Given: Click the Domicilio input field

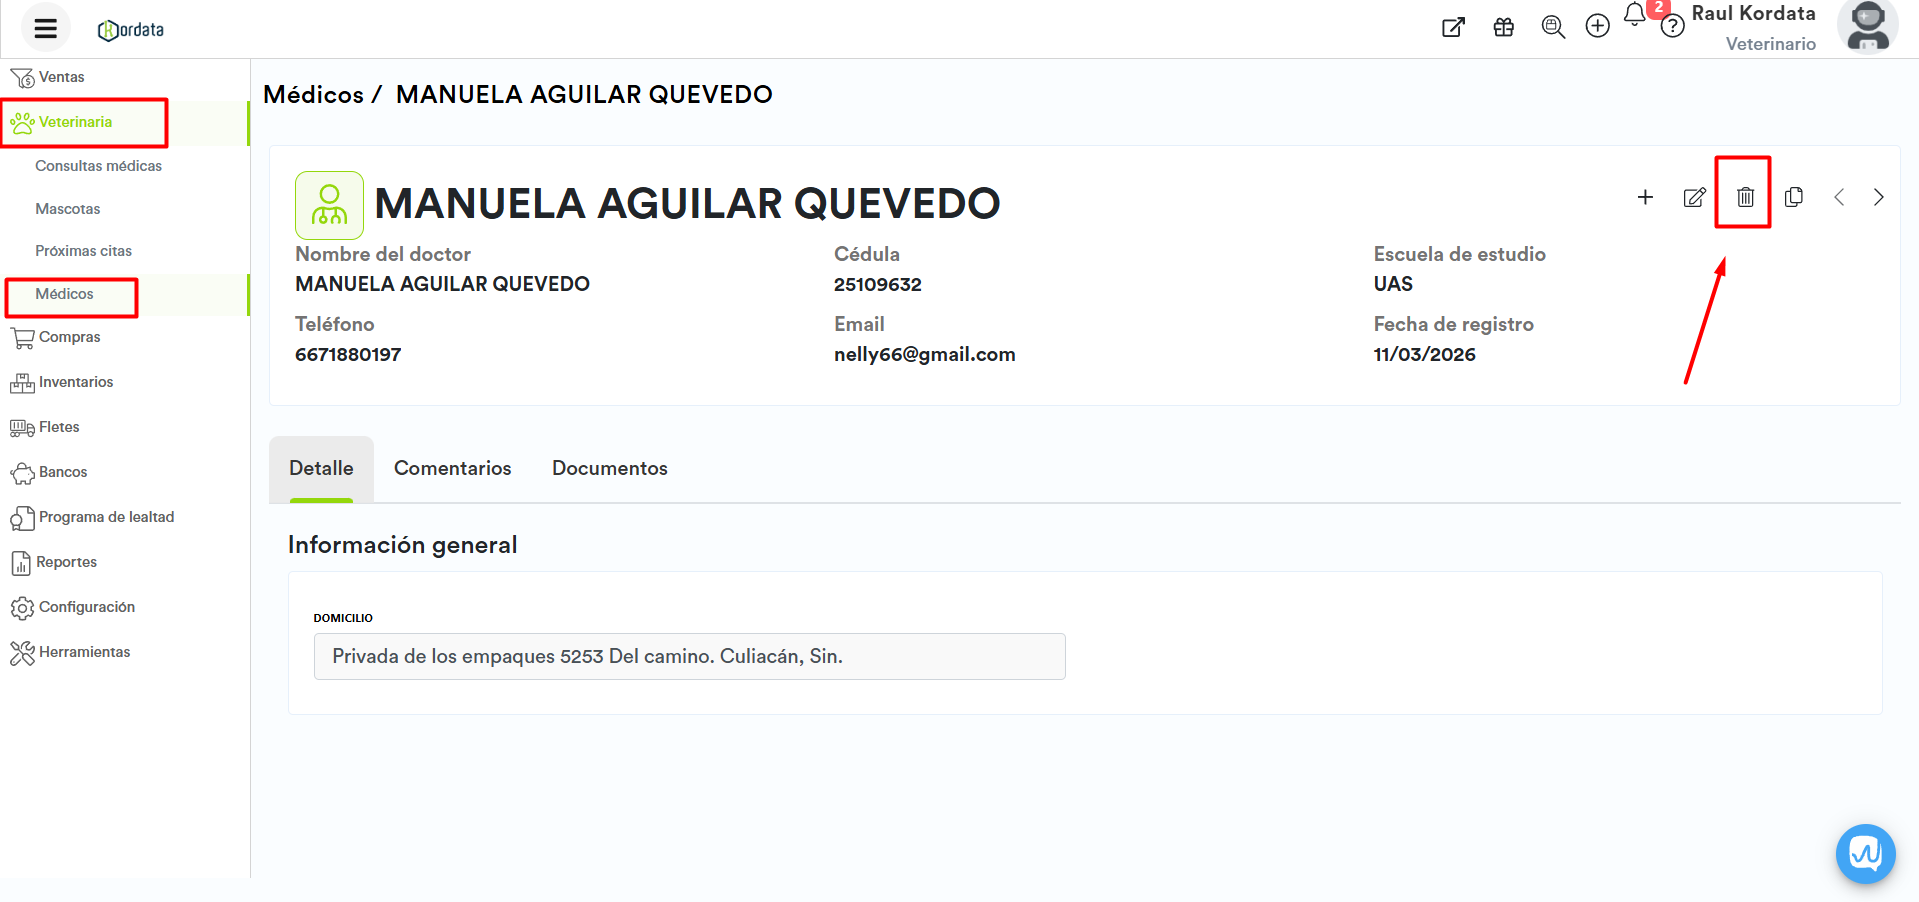Looking at the screenshot, I should (x=689, y=656).
